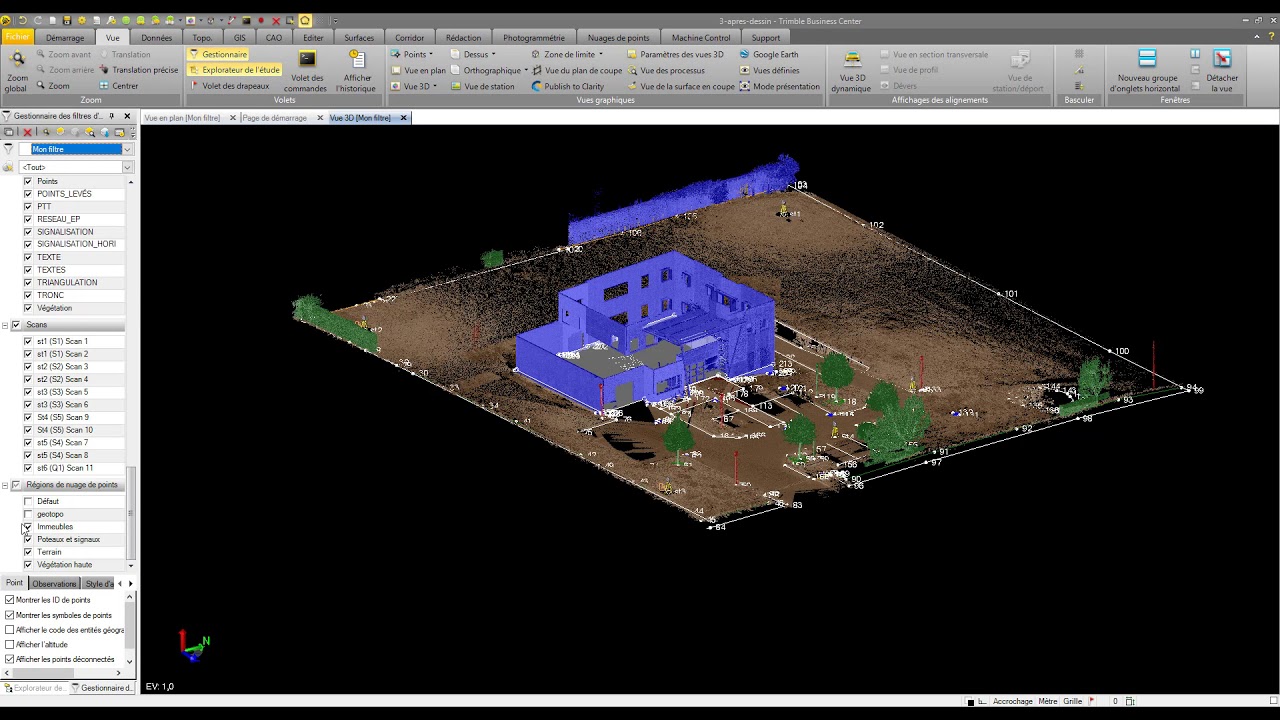
Task: Open Vue du plan de coupe
Action: click(577, 70)
